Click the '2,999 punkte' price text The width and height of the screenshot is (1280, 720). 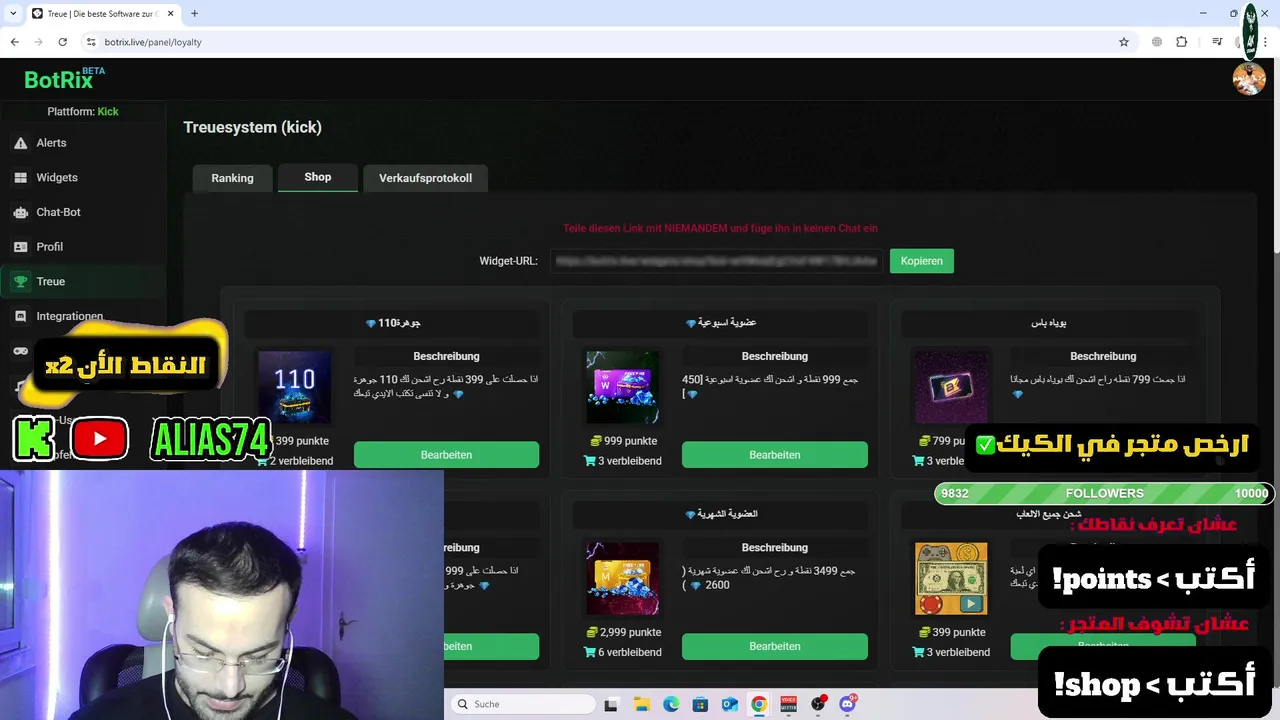tap(630, 632)
